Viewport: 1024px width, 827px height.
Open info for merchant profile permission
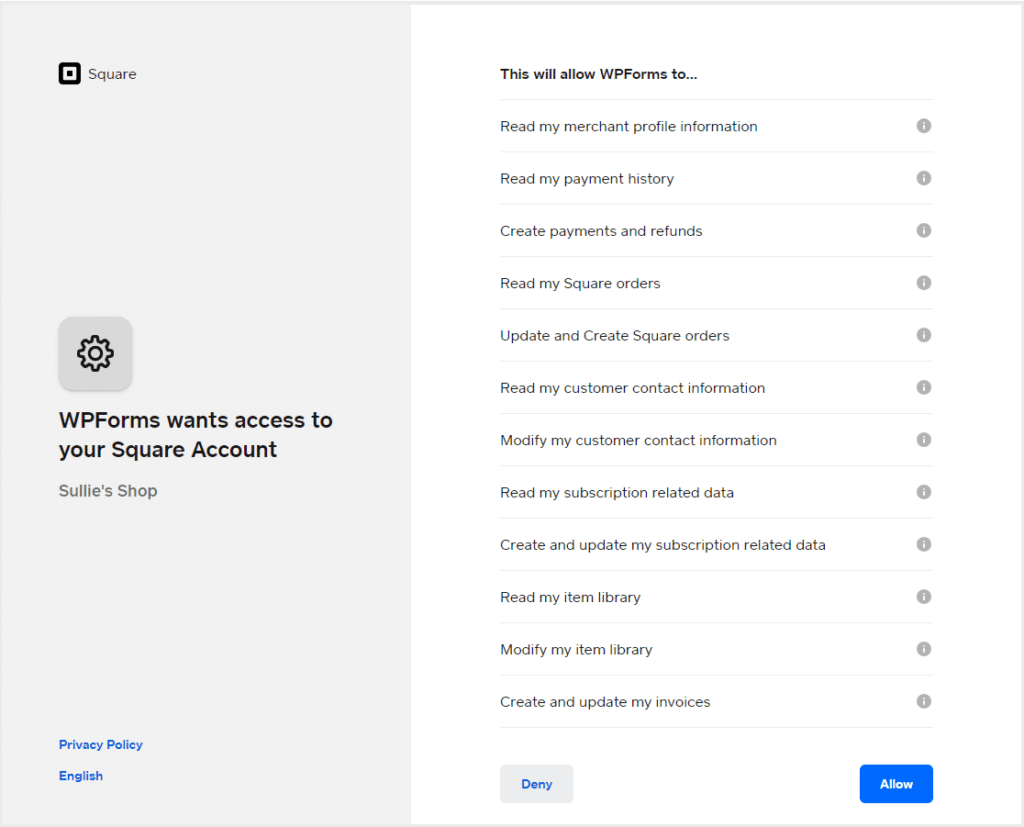923,125
